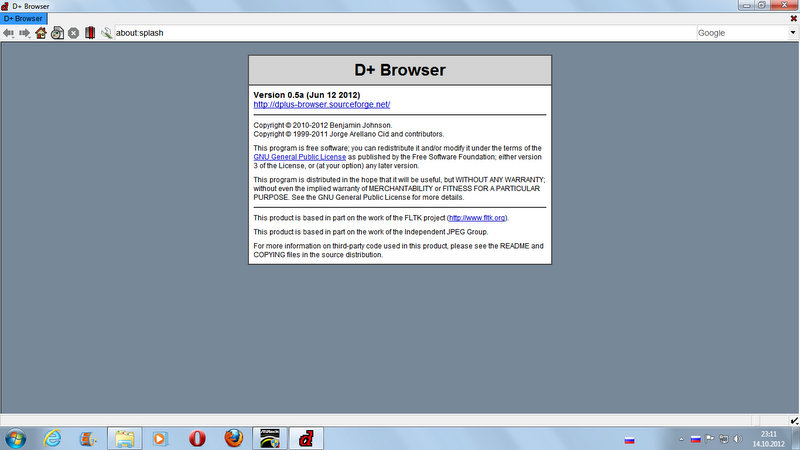Image resolution: width=800 pixels, height=450 pixels.
Task: Switch to D+ Browser taskbar button
Action: tap(306, 438)
